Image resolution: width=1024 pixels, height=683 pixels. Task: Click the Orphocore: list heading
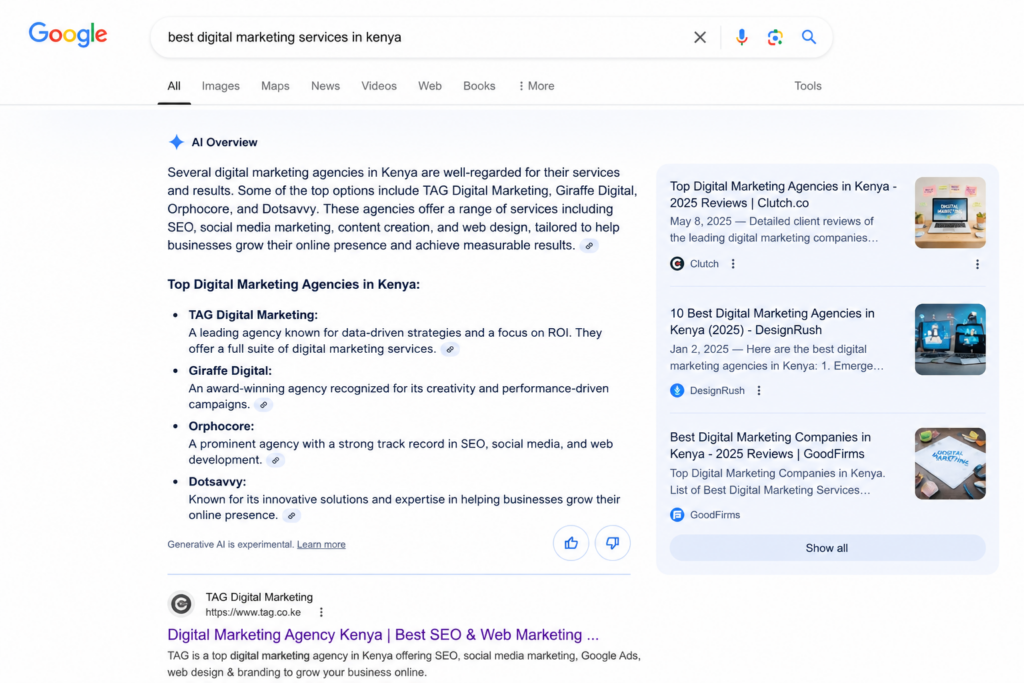(221, 426)
